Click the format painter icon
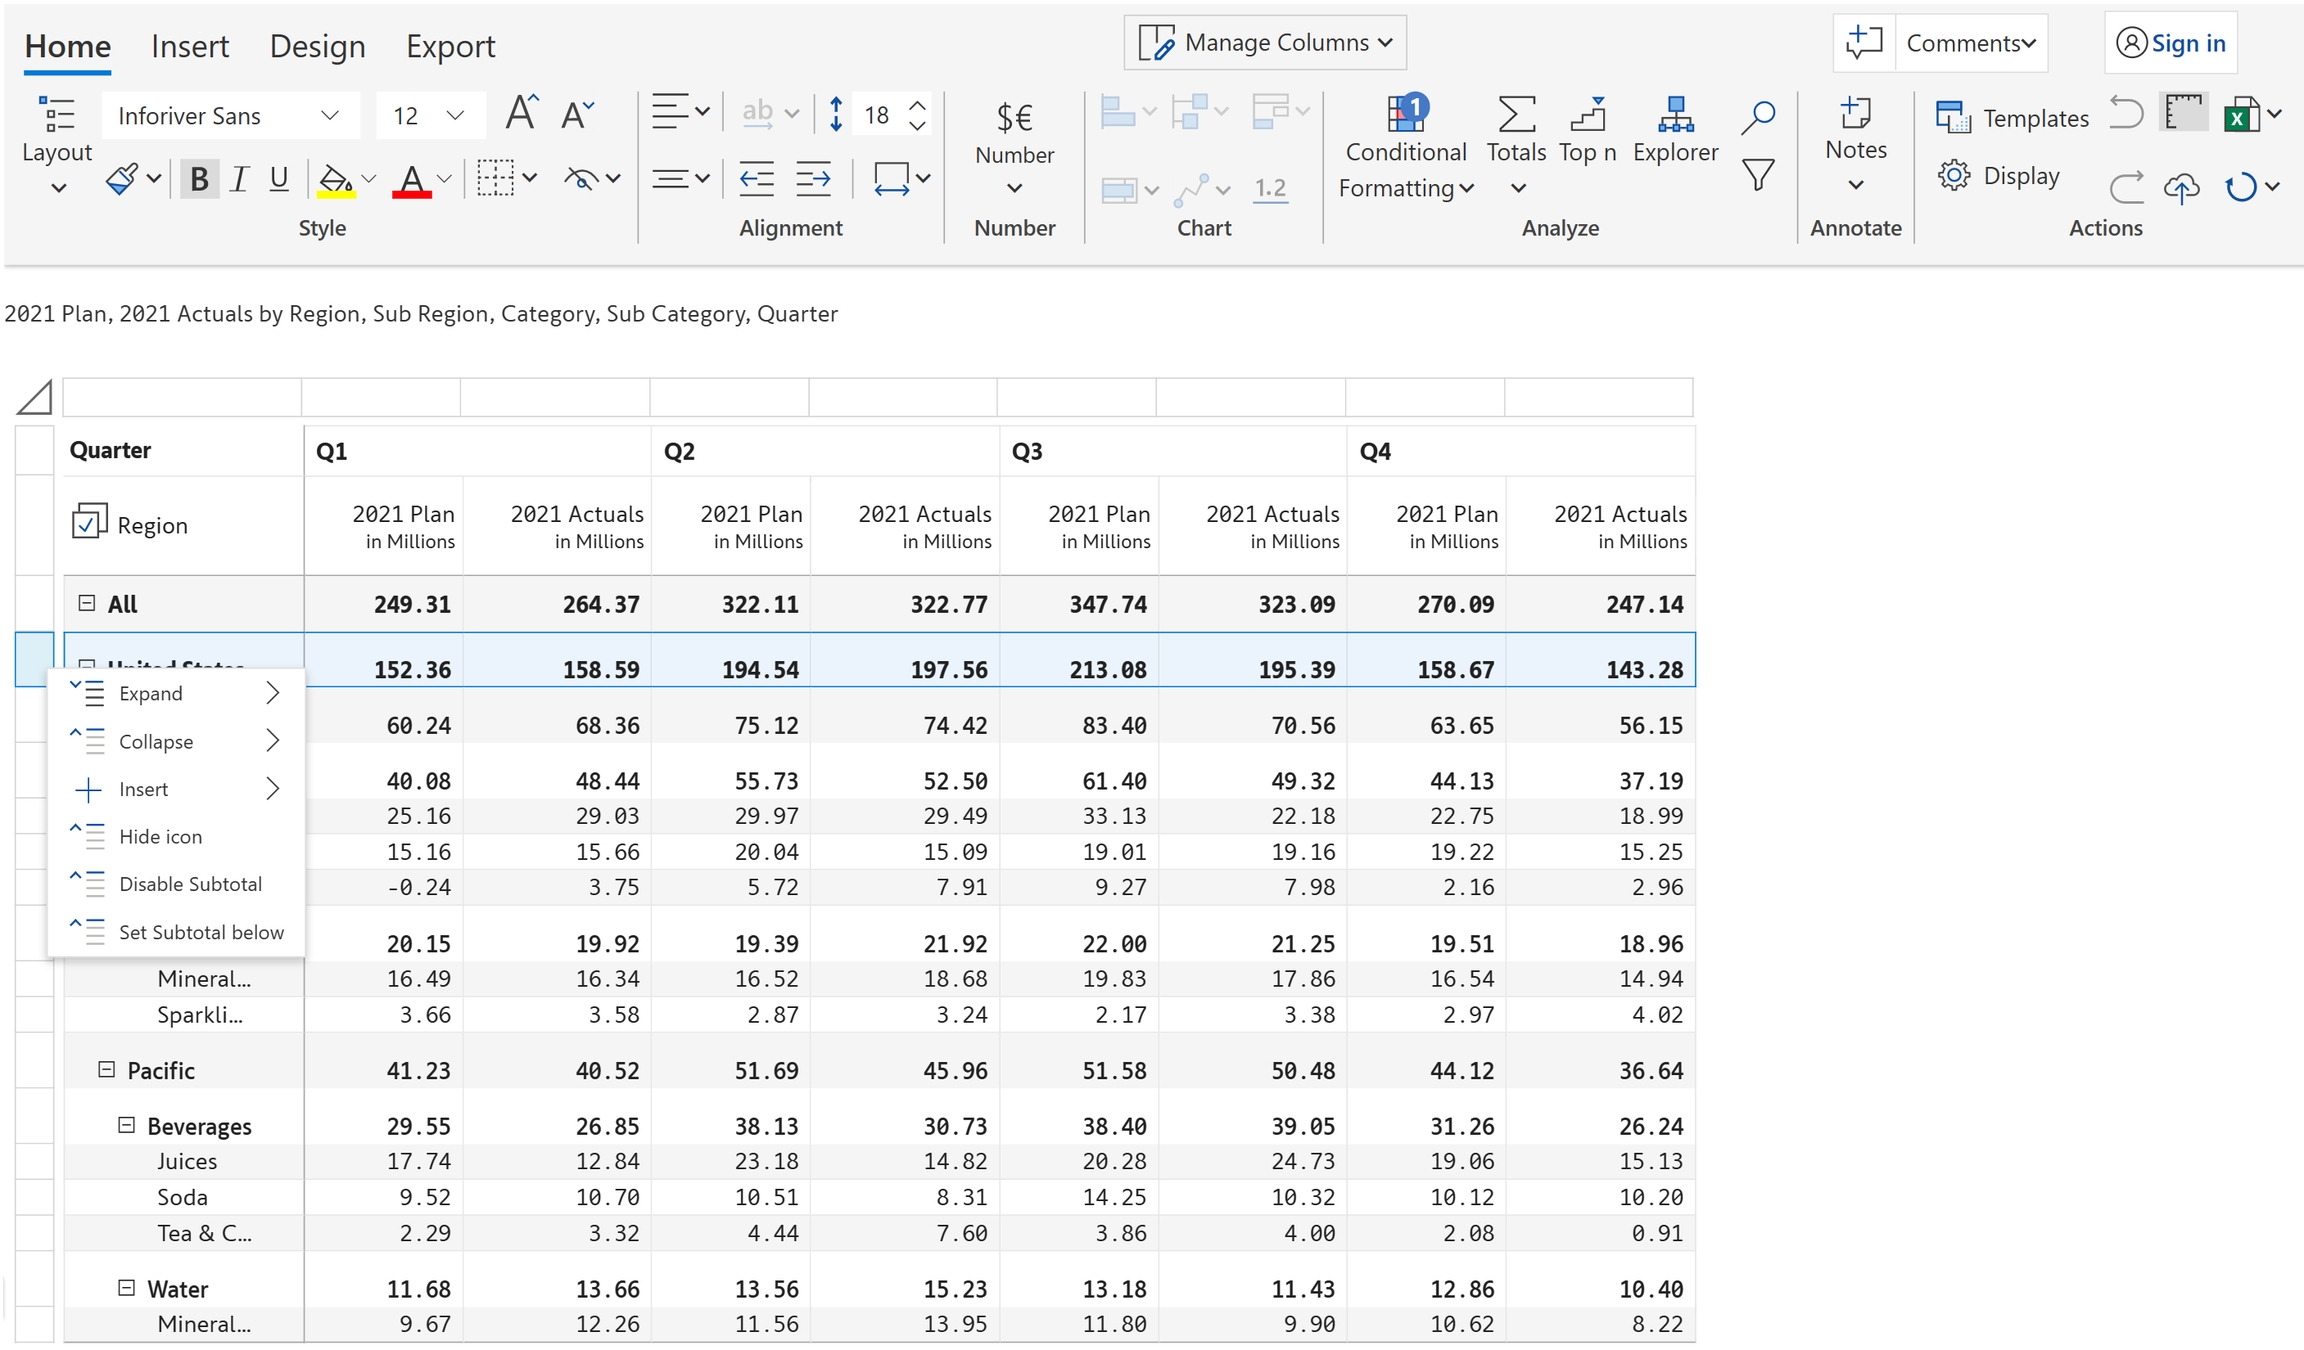Viewport: 2304px width, 1350px height. click(122, 180)
